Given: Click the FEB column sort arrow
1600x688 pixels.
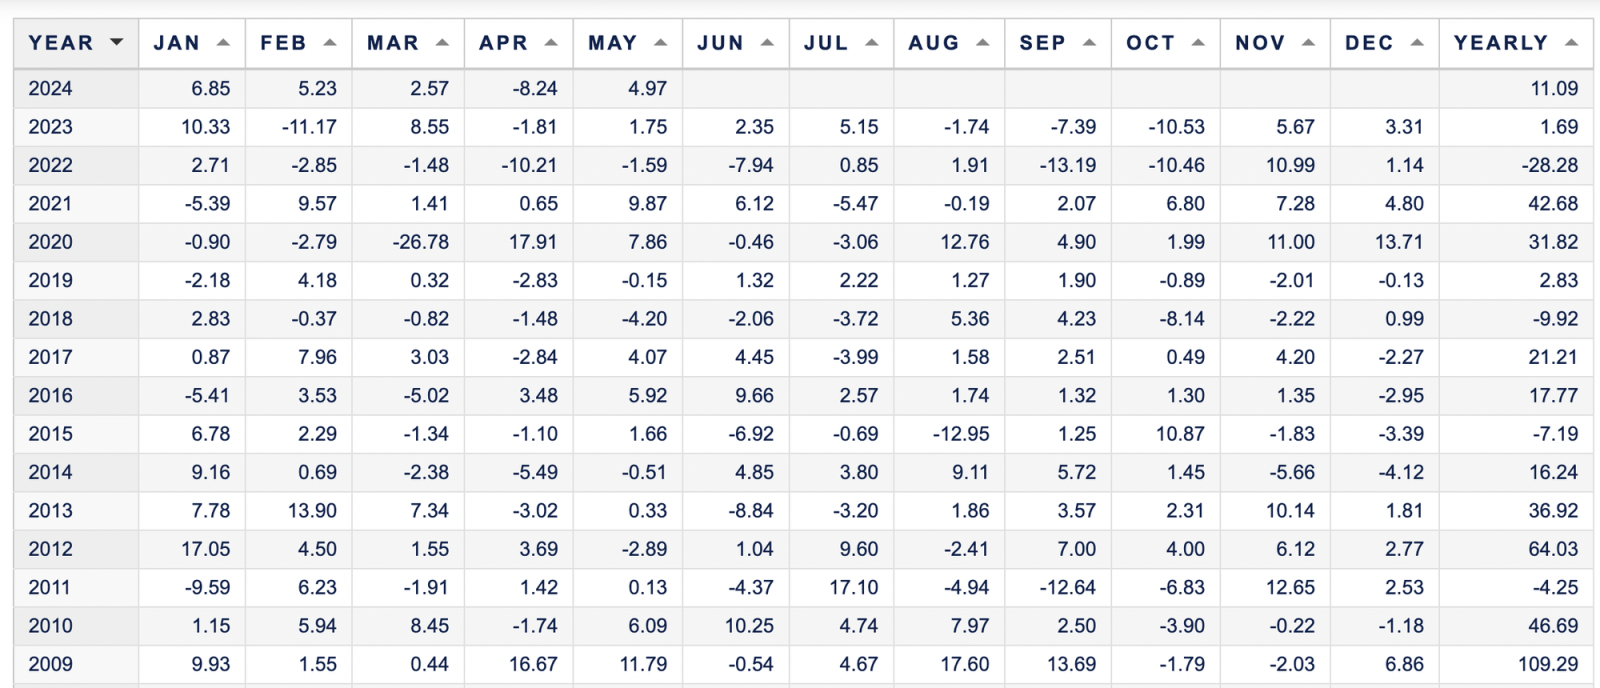Looking at the screenshot, I should (x=330, y=43).
